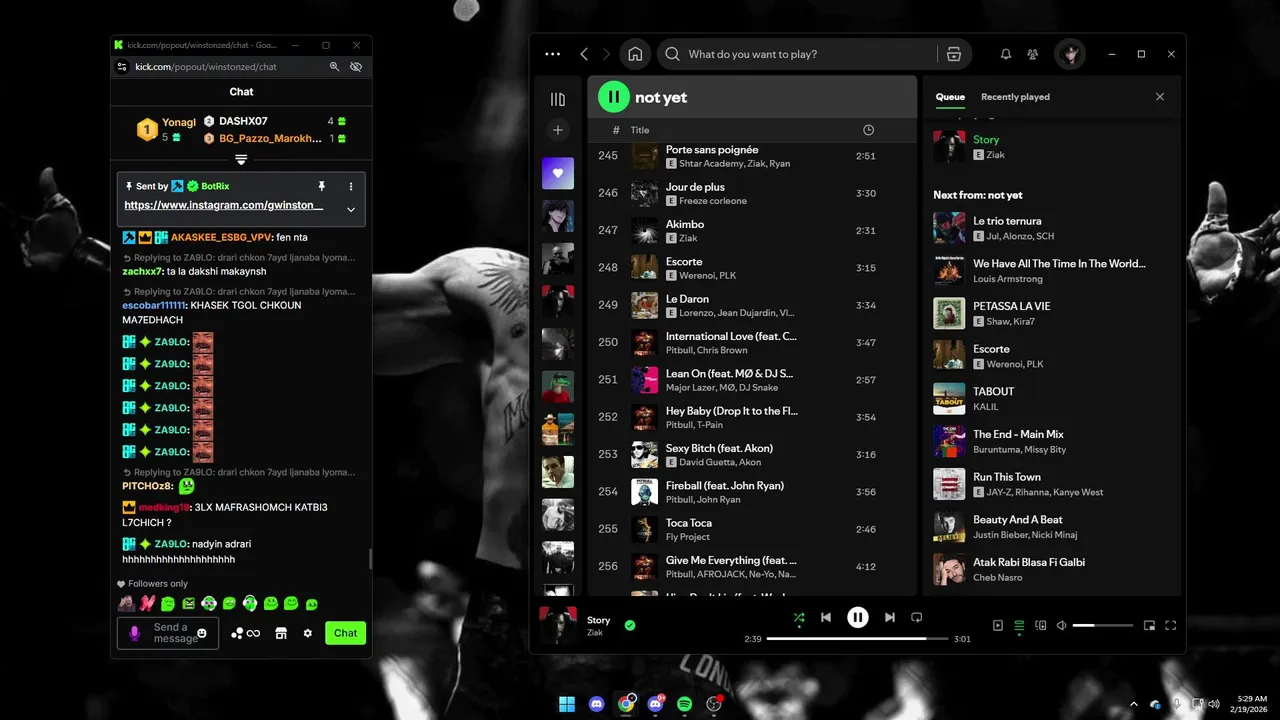Click the zoom magnifier in Kick address bar

[335, 67]
